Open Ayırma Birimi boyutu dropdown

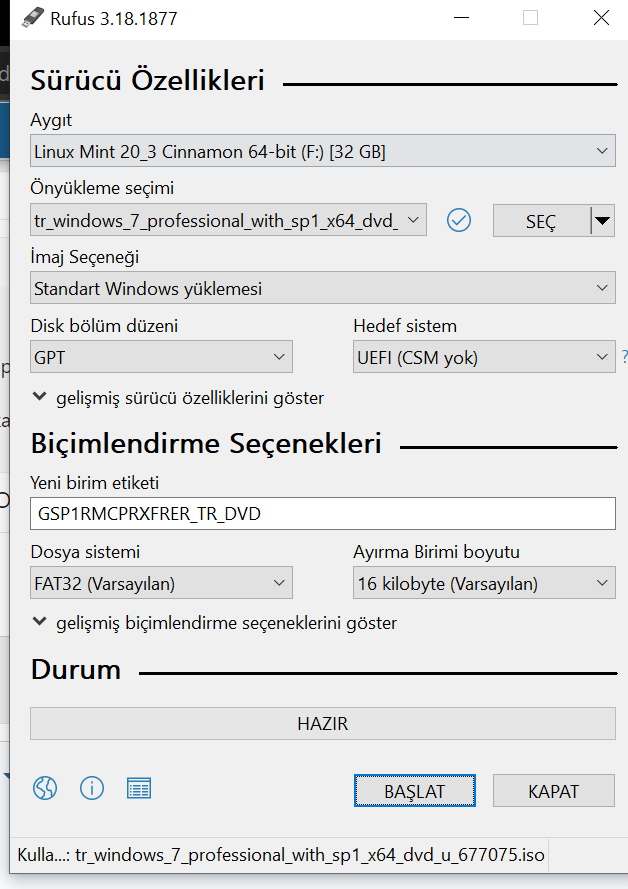click(x=484, y=583)
